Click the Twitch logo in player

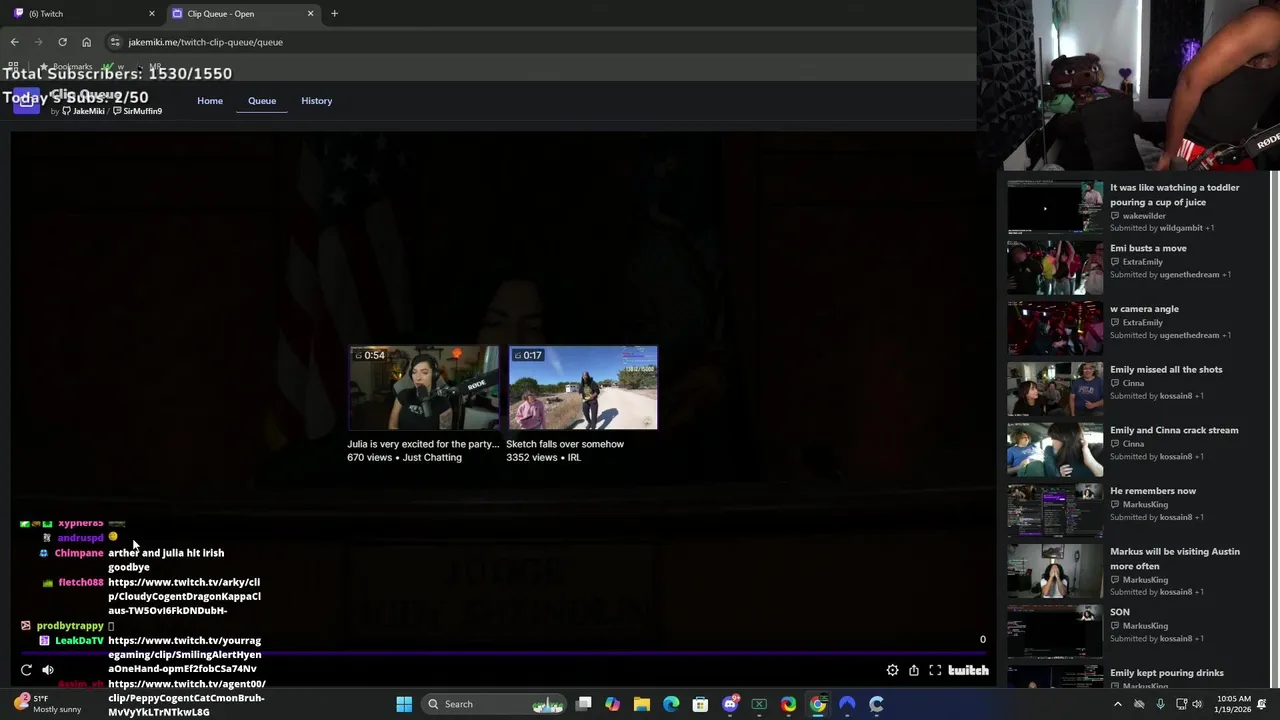968,670
